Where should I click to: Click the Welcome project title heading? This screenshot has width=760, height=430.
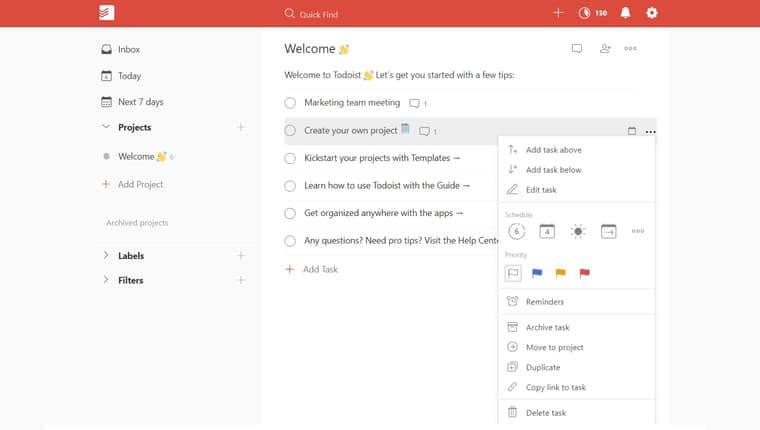[x=317, y=49]
